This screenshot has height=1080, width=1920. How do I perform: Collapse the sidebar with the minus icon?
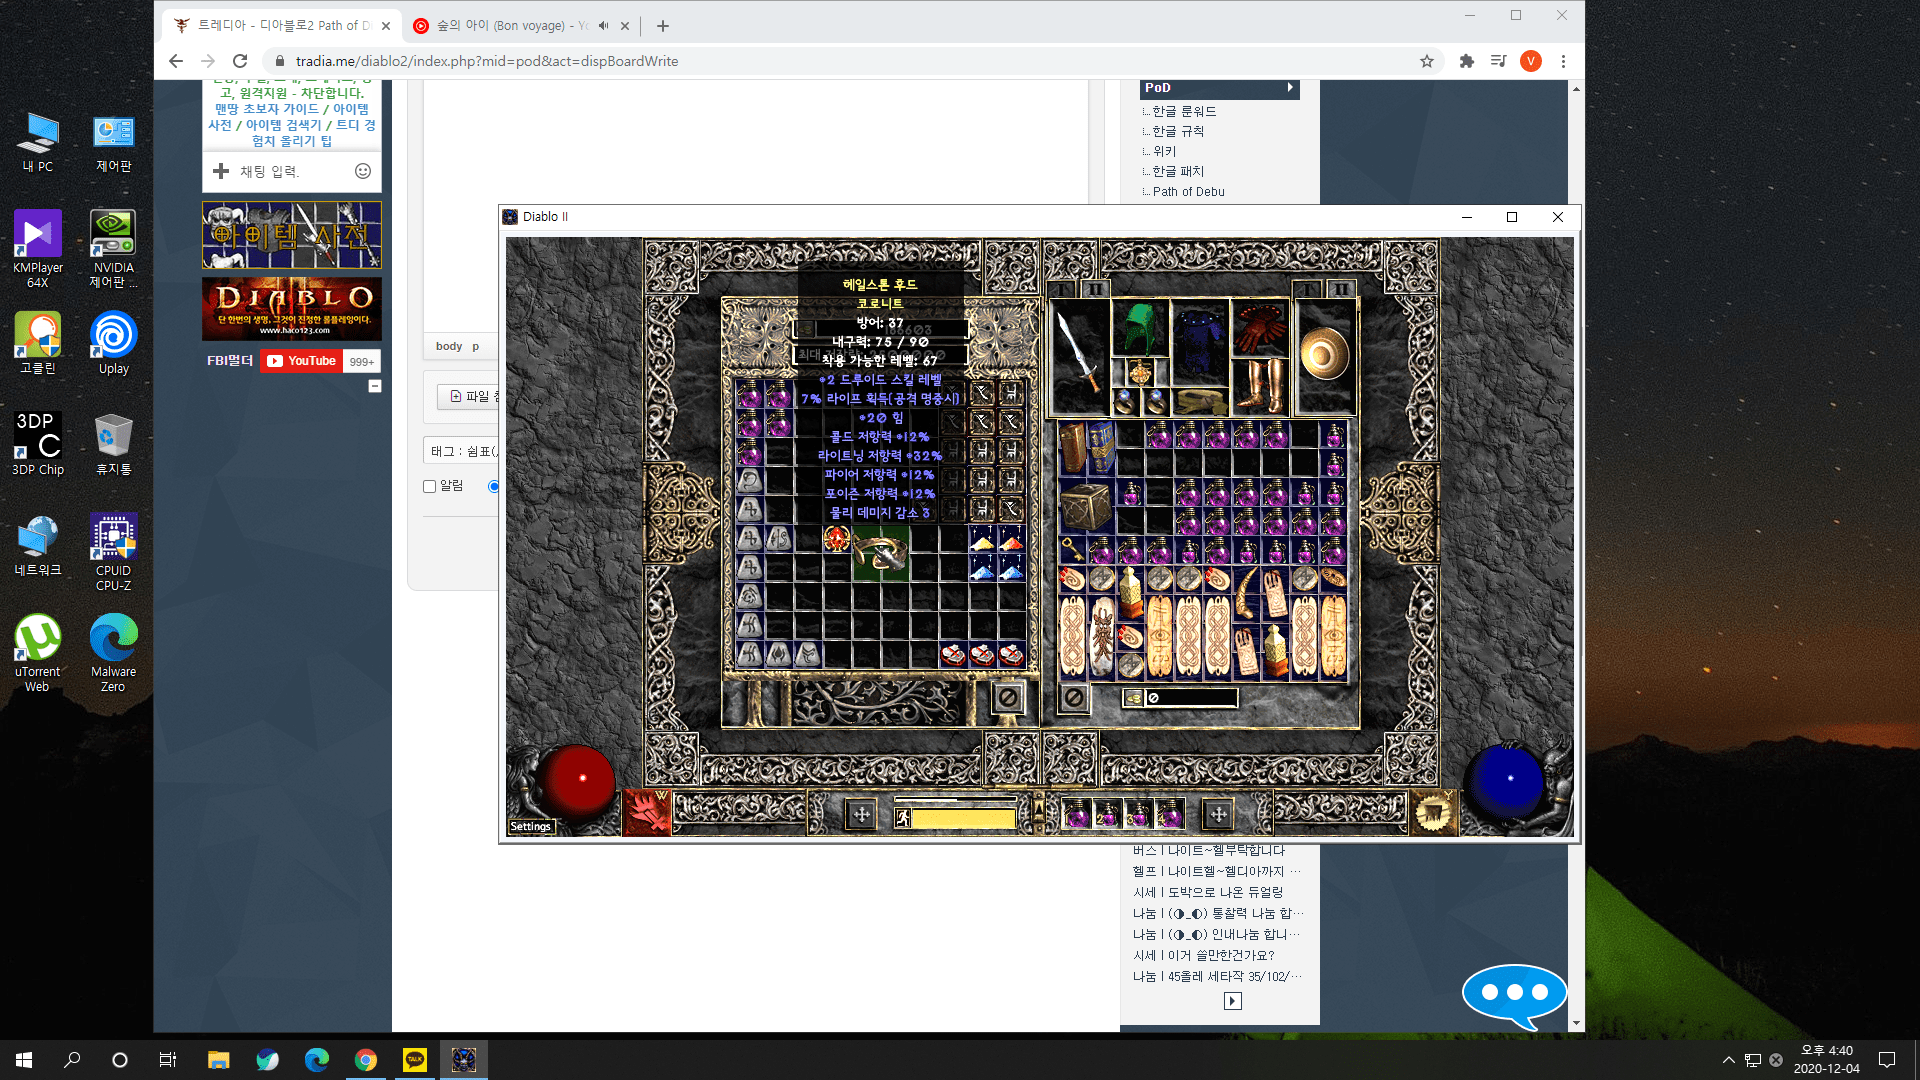375,386
